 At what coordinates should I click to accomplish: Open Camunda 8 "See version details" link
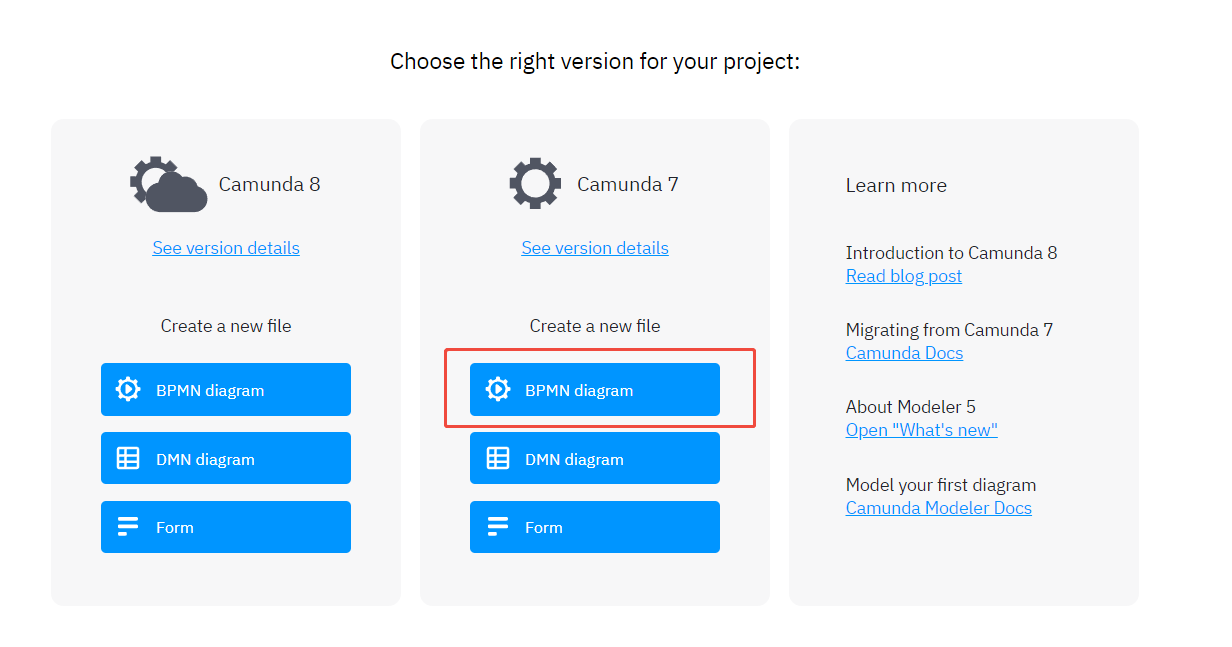coord(226,248)
